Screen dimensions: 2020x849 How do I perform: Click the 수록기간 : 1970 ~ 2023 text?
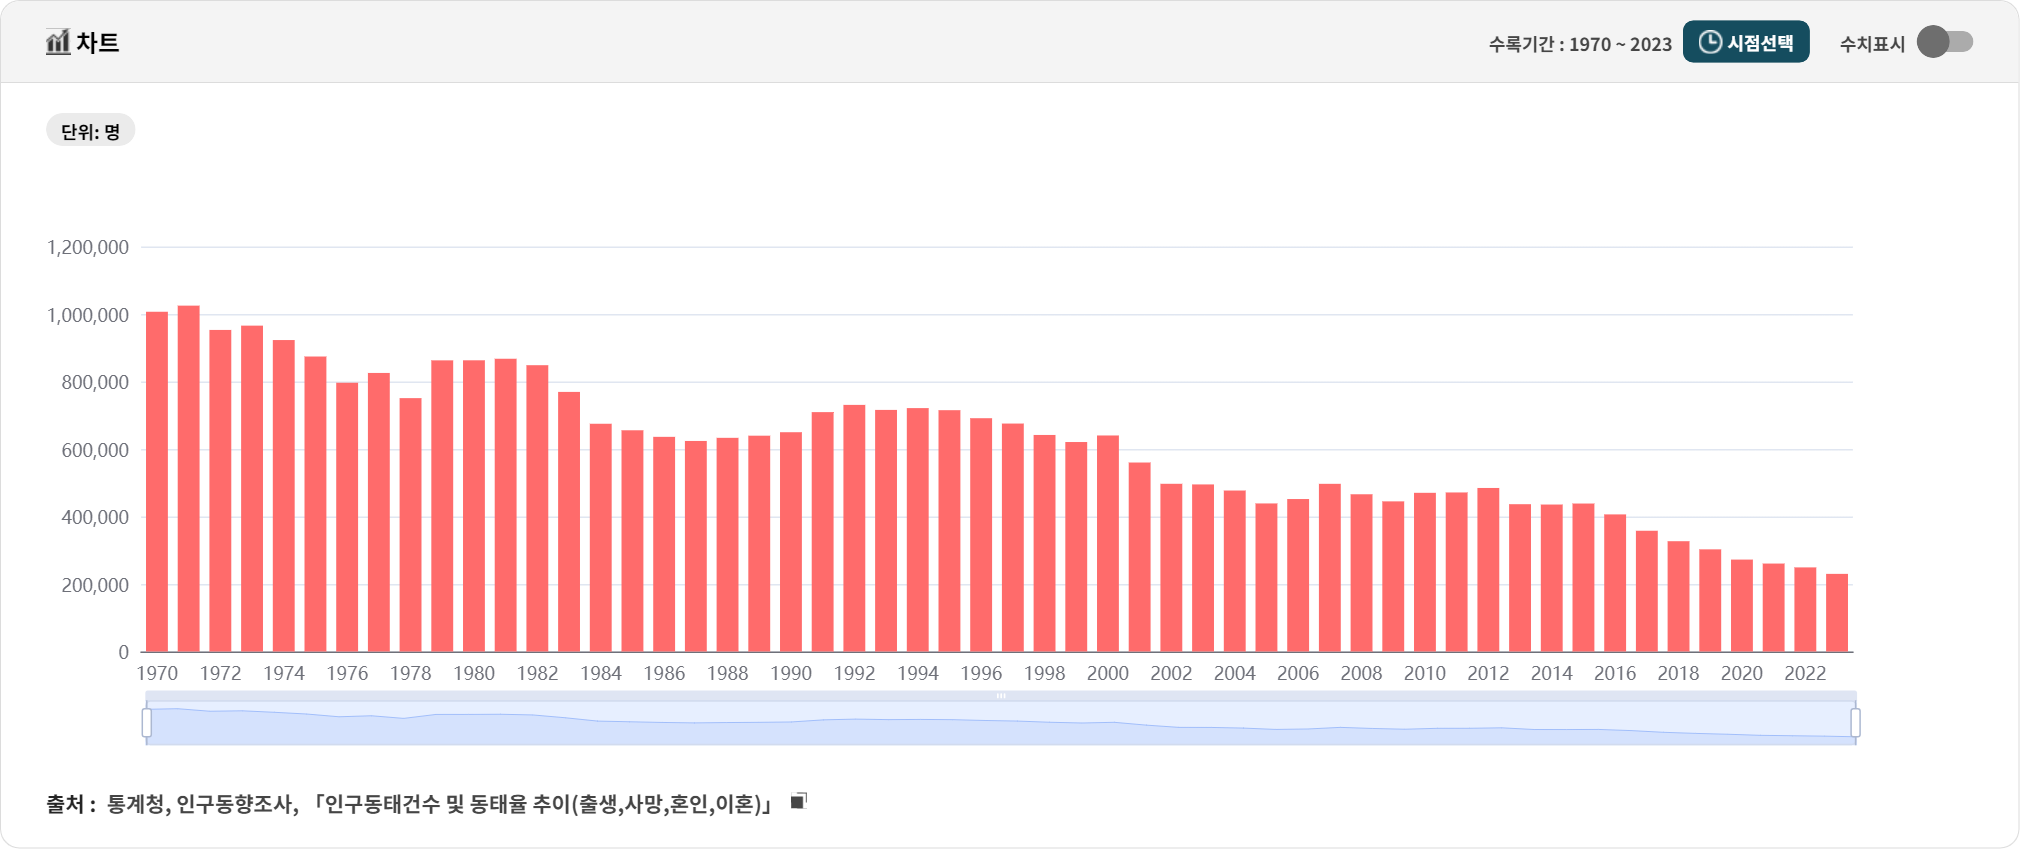click(1580, 44)
